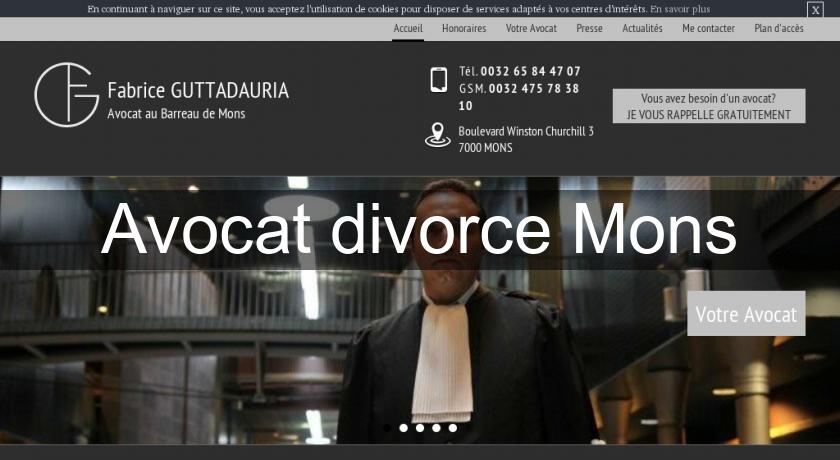The height and width of the screenshot is (460, 840).
Task: Click the Fabrice GUTTADAURIA site title
Action: (x=198, y=91)
